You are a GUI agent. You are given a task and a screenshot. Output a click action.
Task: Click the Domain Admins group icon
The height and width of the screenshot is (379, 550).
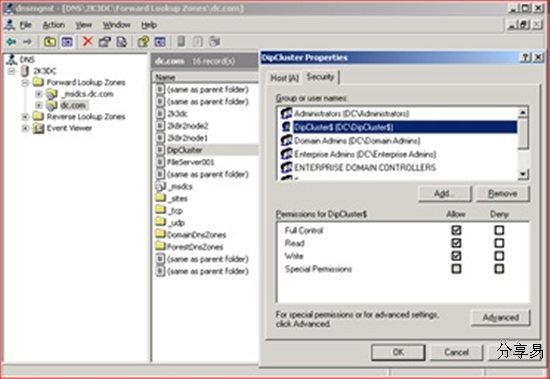[286, 141]
